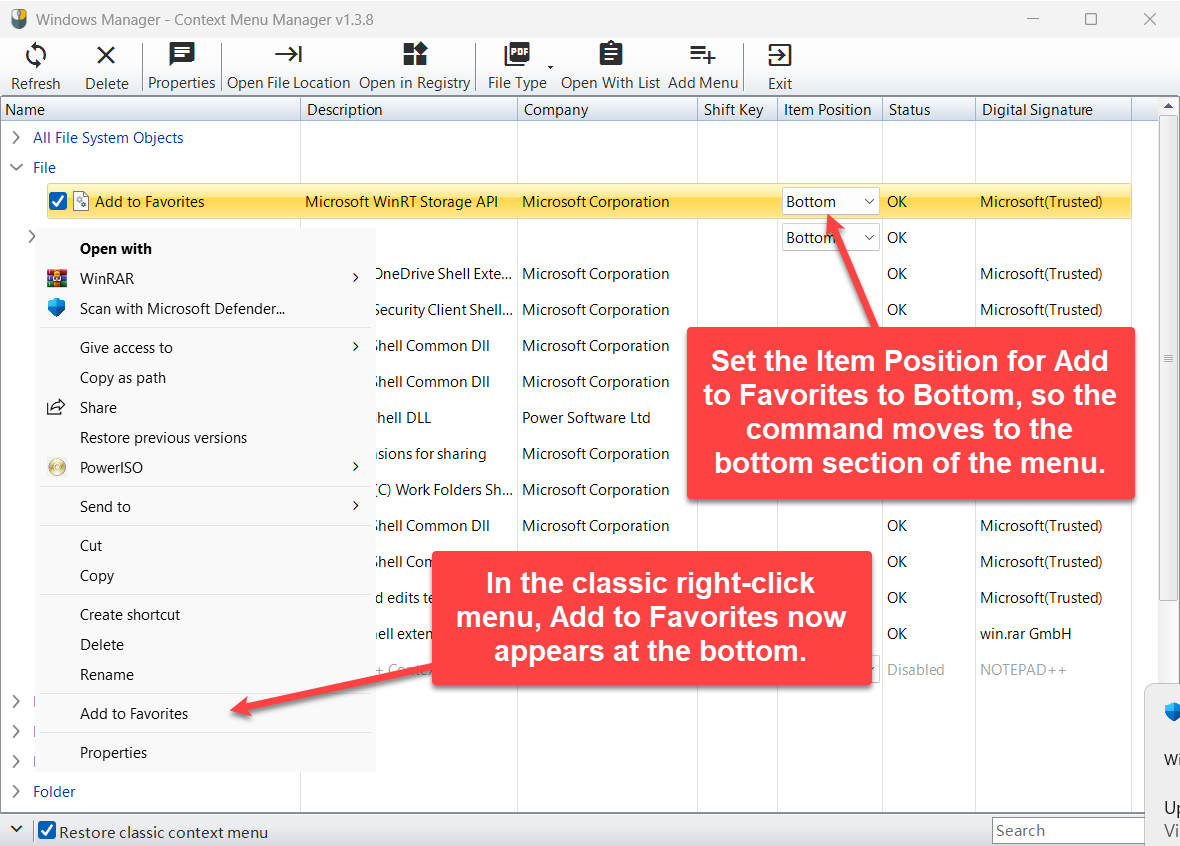
Task: Choose Delete in the context menu
Action: (205, 645)
